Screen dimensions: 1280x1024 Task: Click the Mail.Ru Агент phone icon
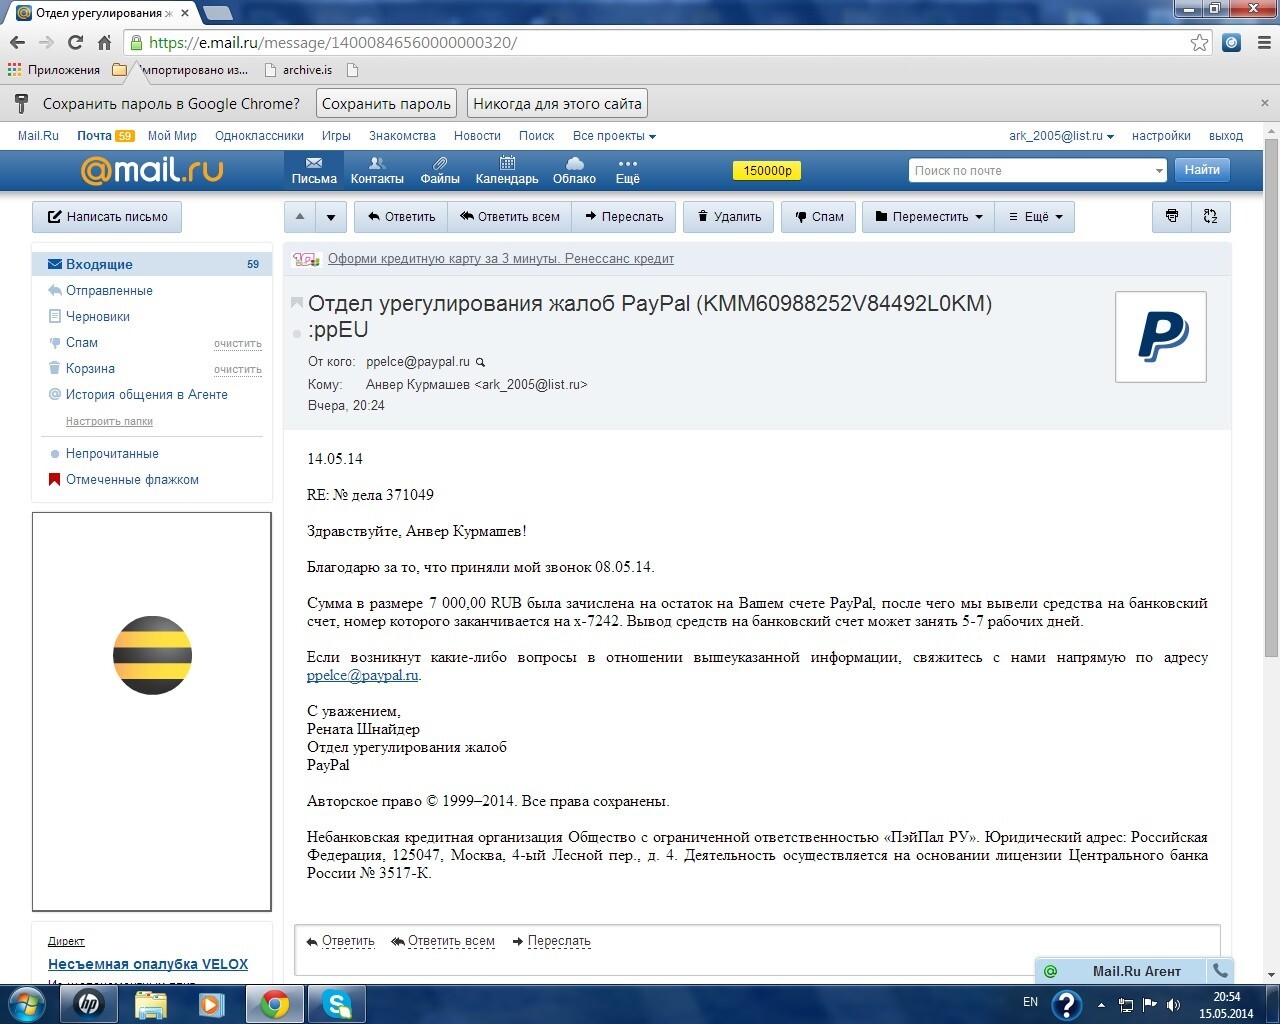(x=1219, y=970)
